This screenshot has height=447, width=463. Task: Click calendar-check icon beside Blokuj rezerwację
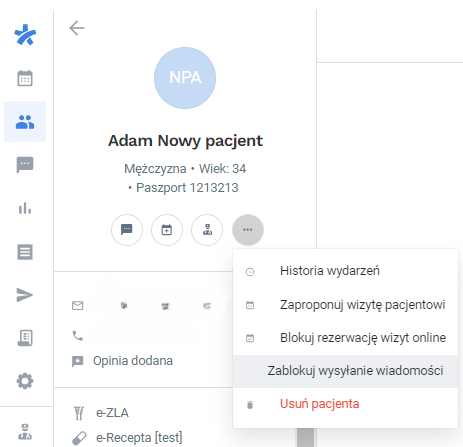pos(250,338)
